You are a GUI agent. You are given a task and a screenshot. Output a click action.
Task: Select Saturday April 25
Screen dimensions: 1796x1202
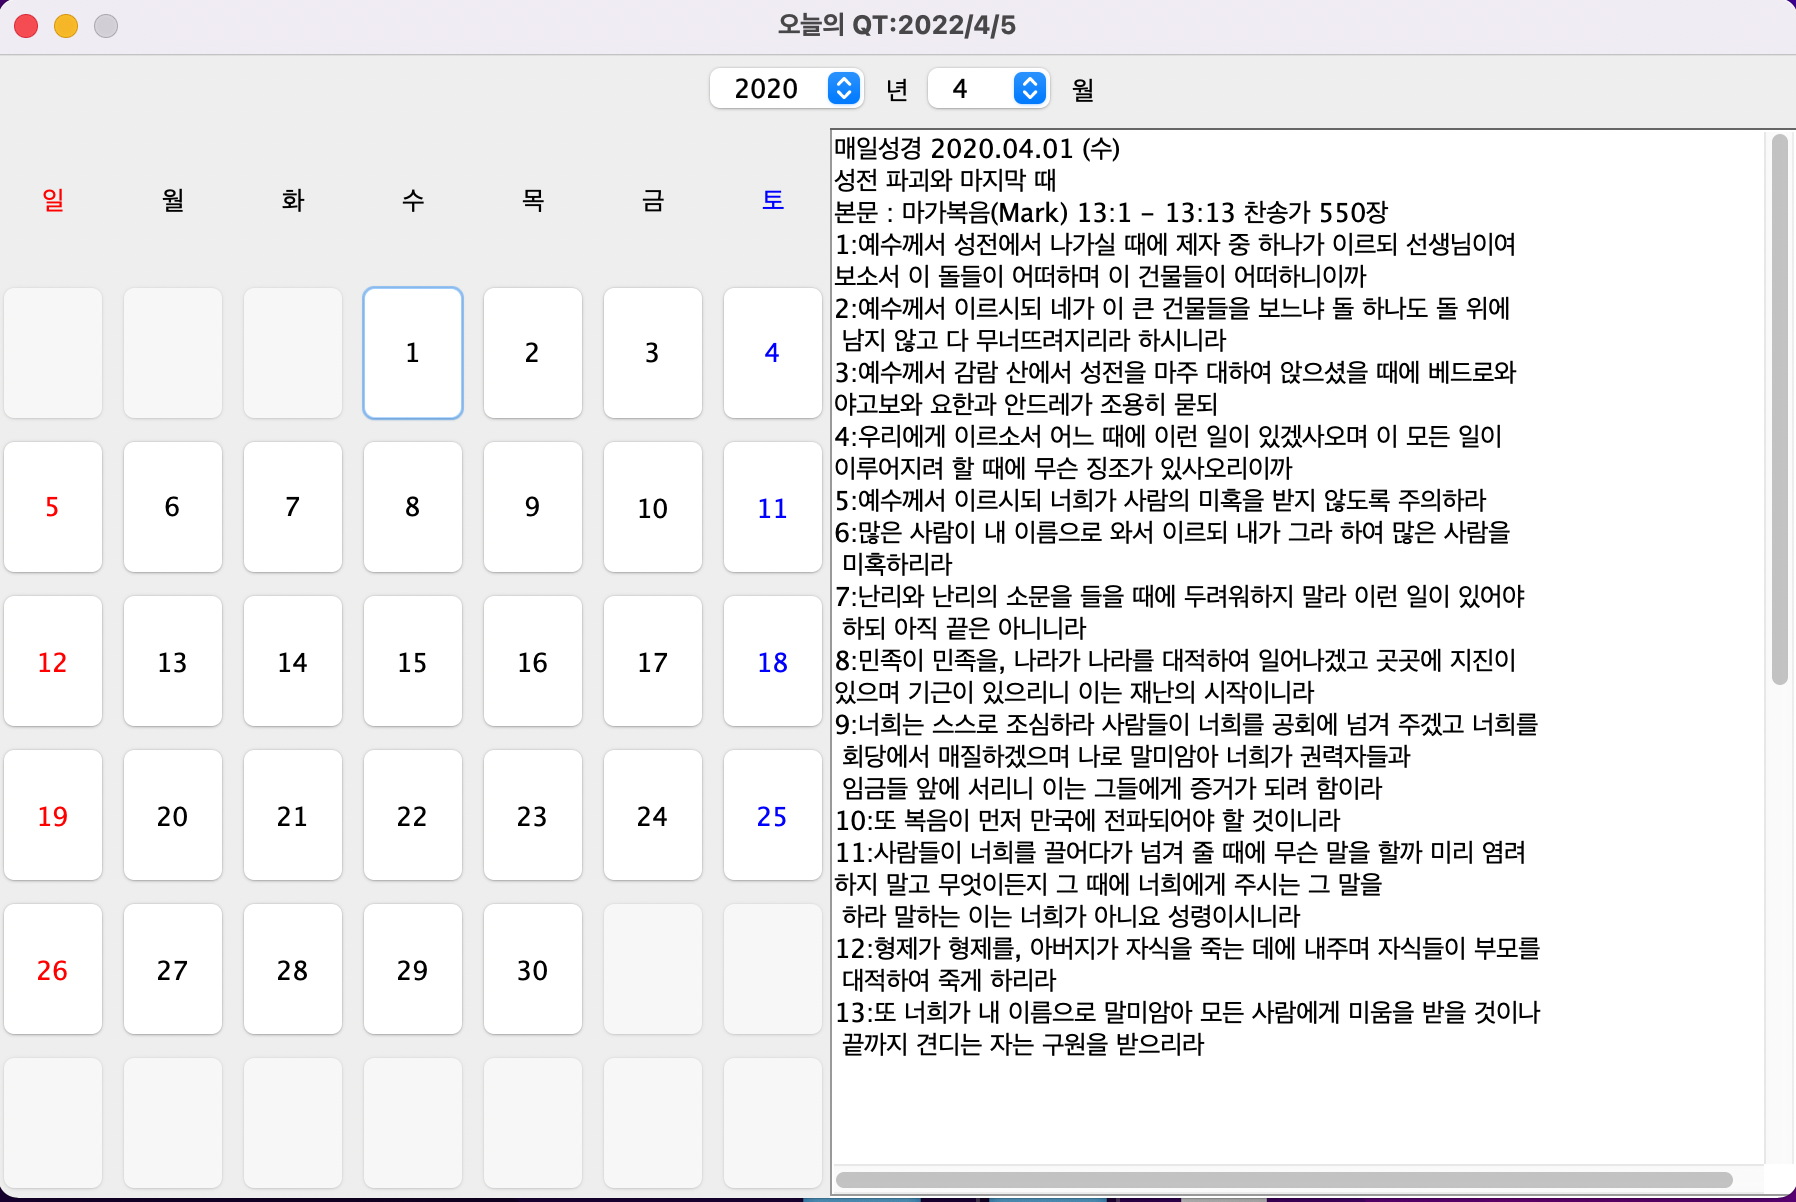coord(772,816)
